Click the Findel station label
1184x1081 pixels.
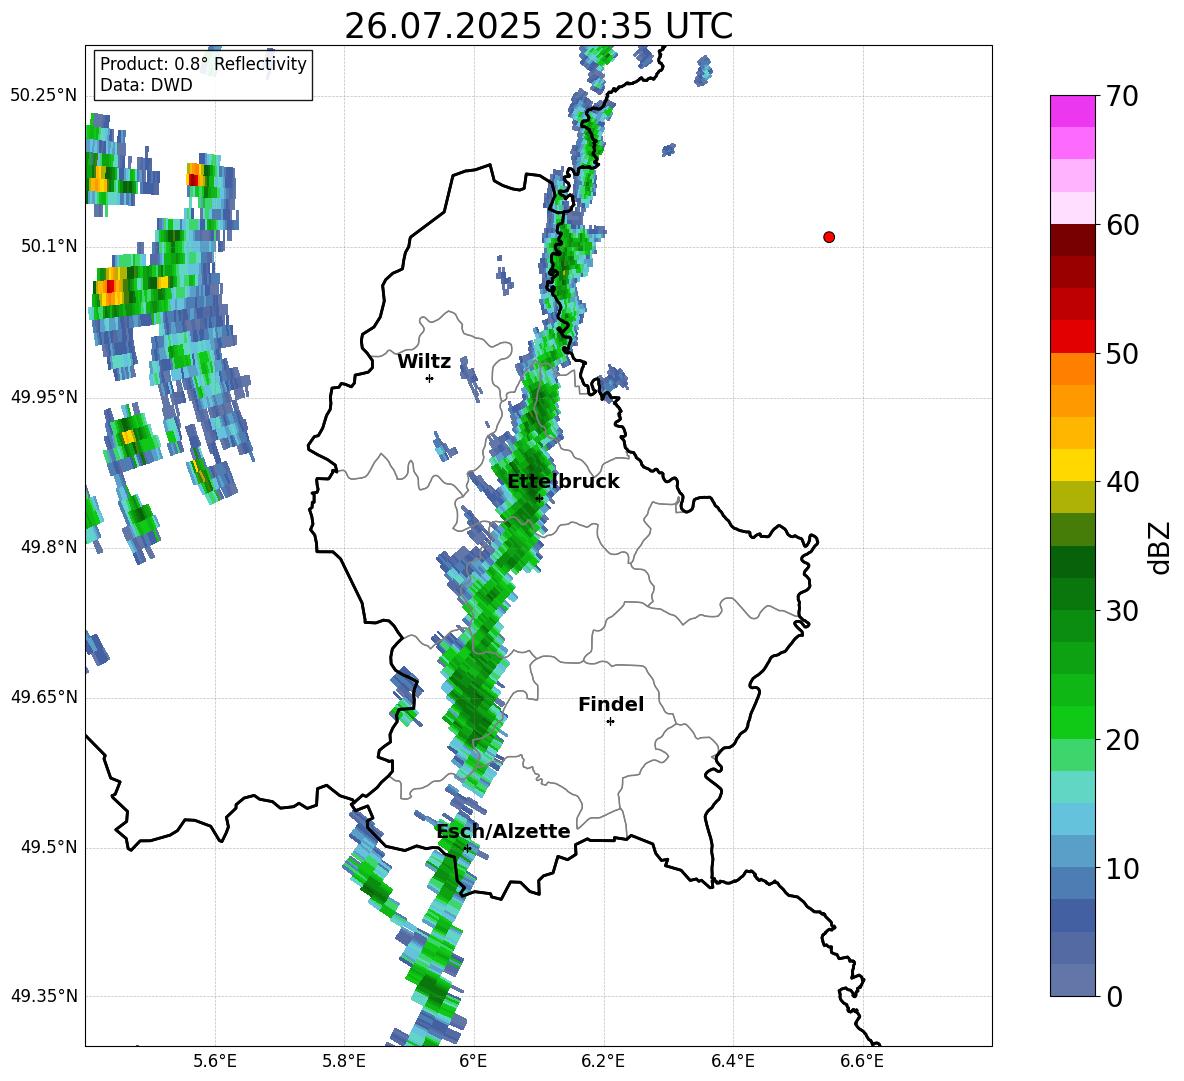click(611, 704)
